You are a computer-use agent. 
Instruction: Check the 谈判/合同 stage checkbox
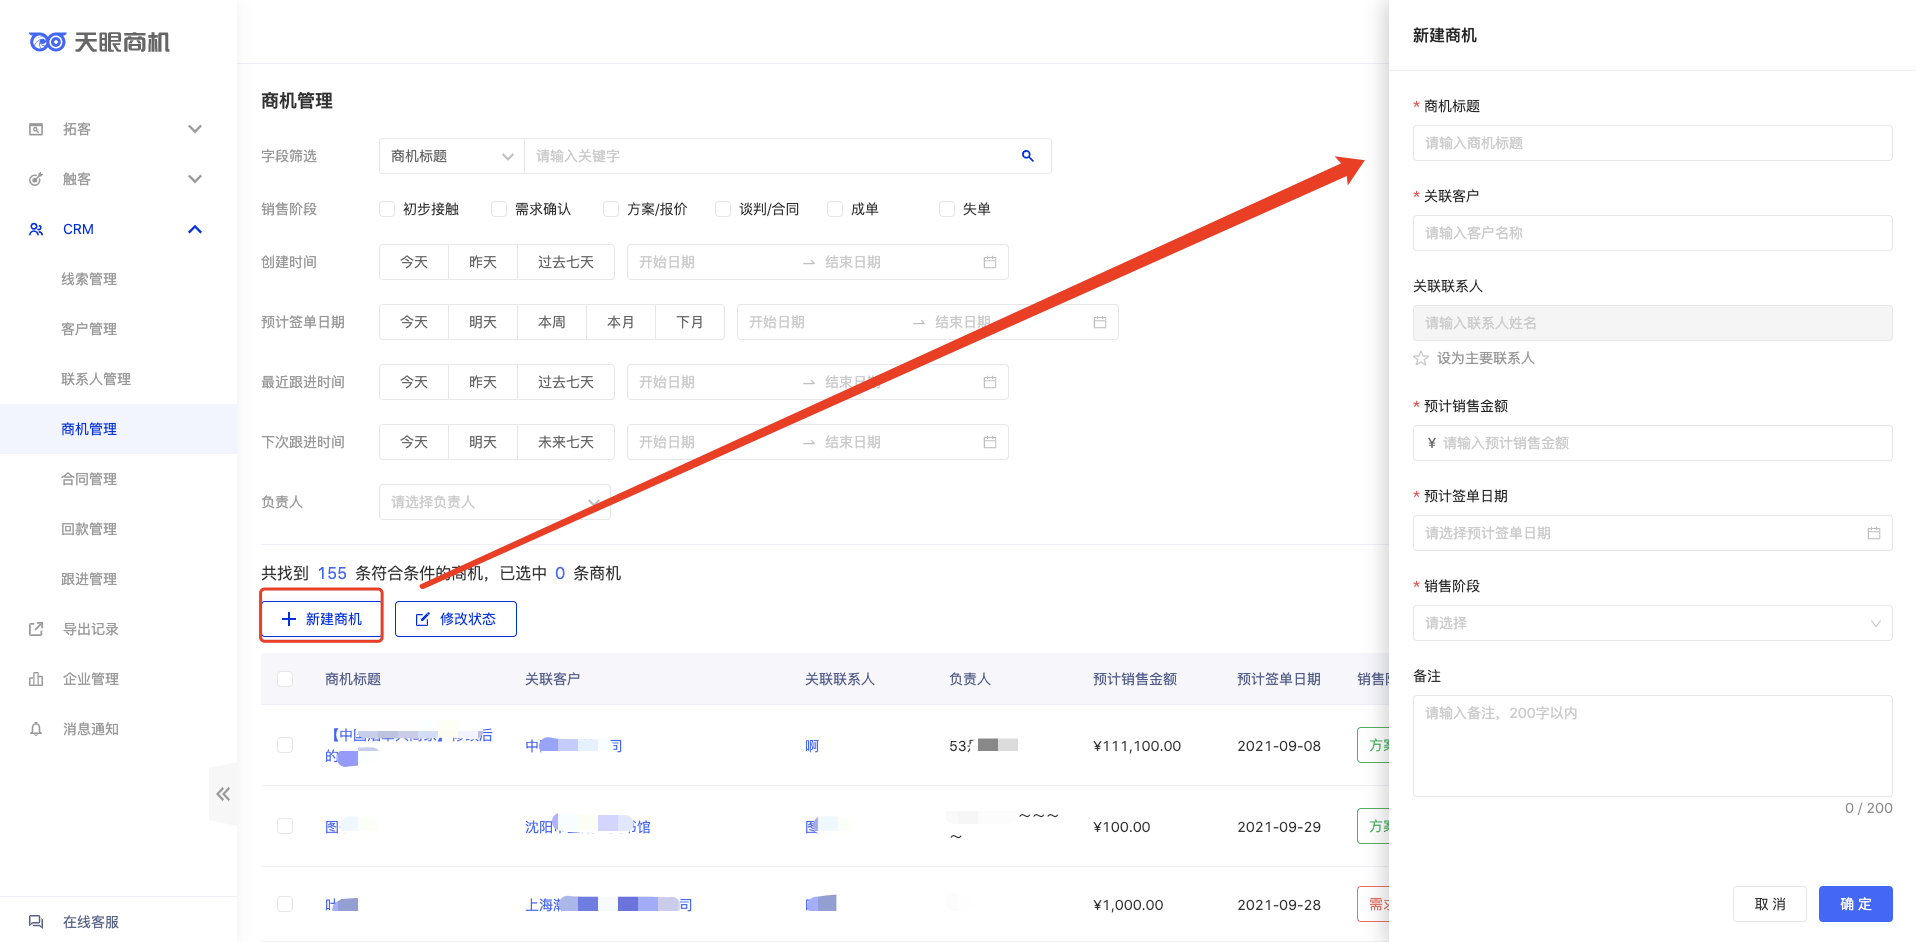[723, 209]
